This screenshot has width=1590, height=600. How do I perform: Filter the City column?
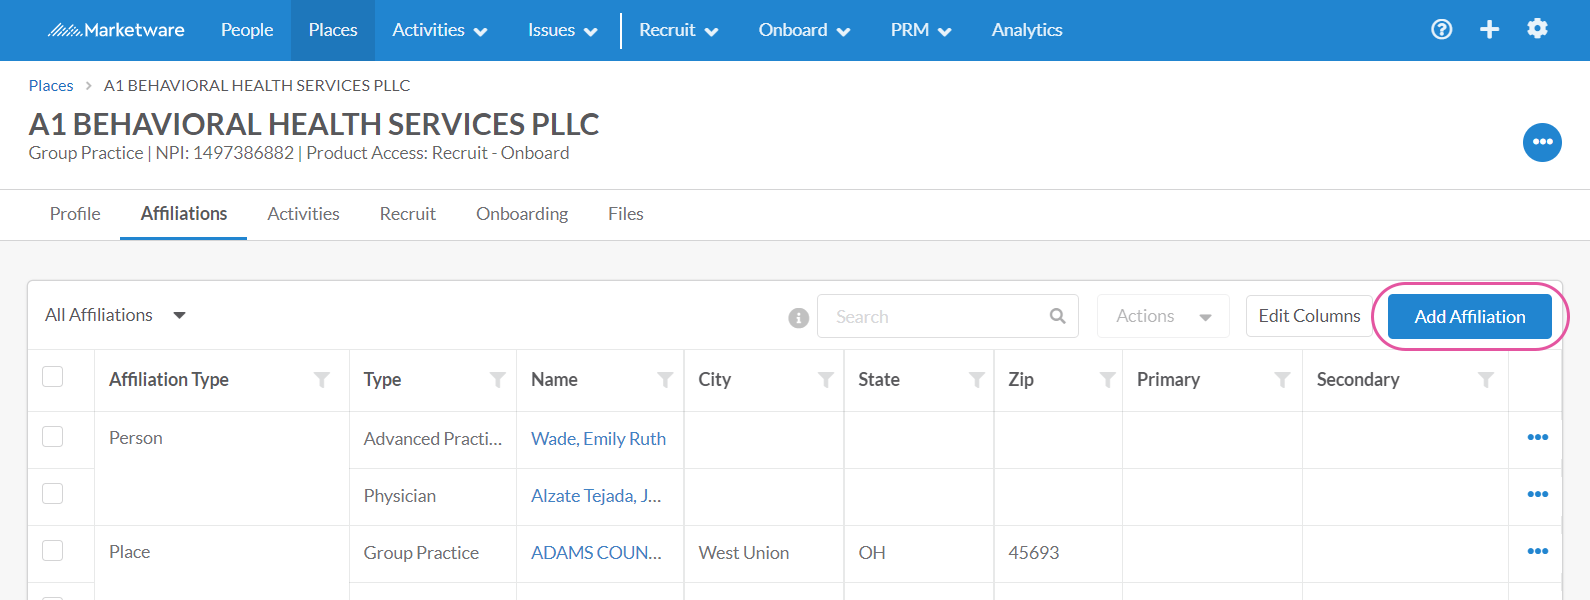point(826,380)
